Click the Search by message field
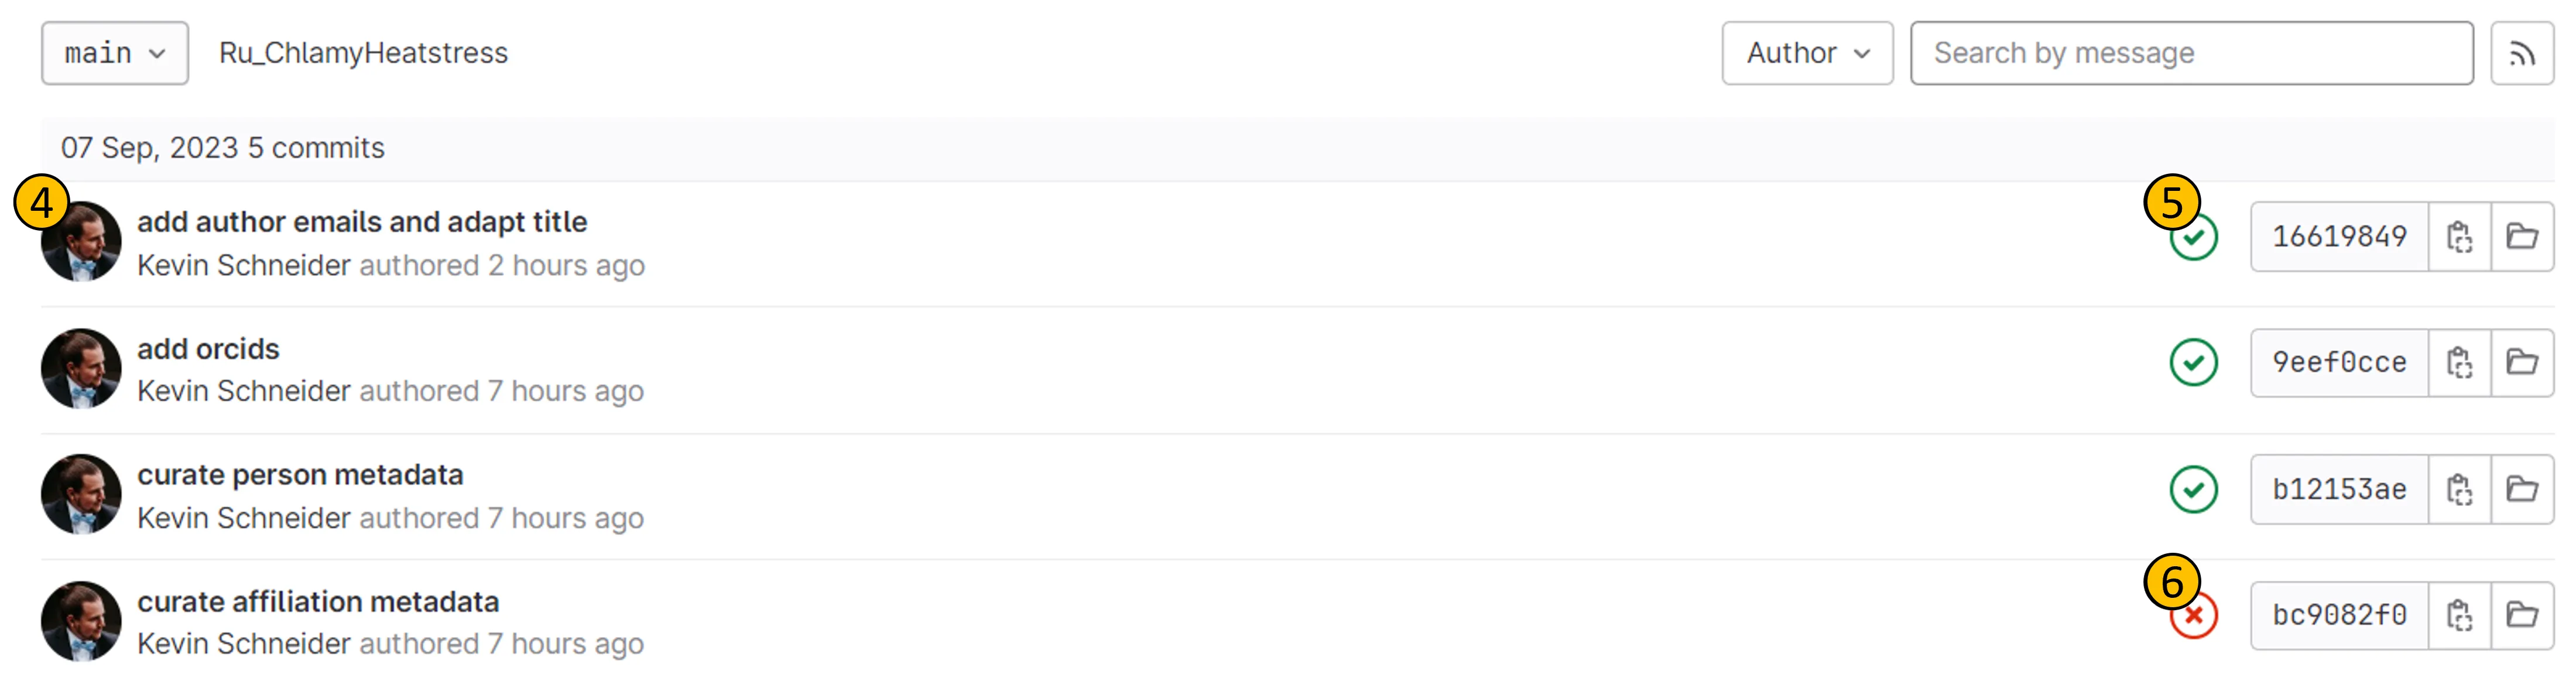Image resolution: width=2576 pixels, height=681 pixels. point(2190,53)
